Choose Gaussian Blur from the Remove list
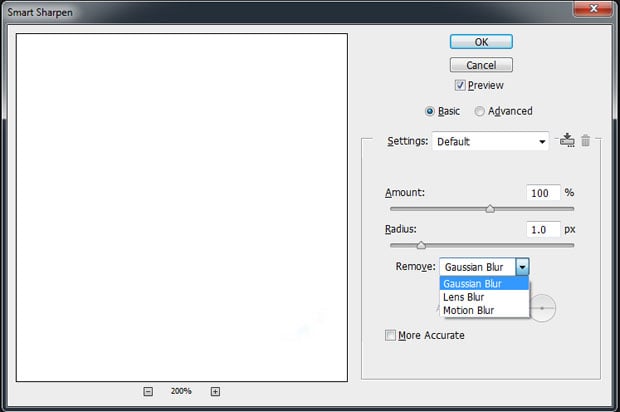The width and height of the screenshot is (620, 412). pos(484,283)
